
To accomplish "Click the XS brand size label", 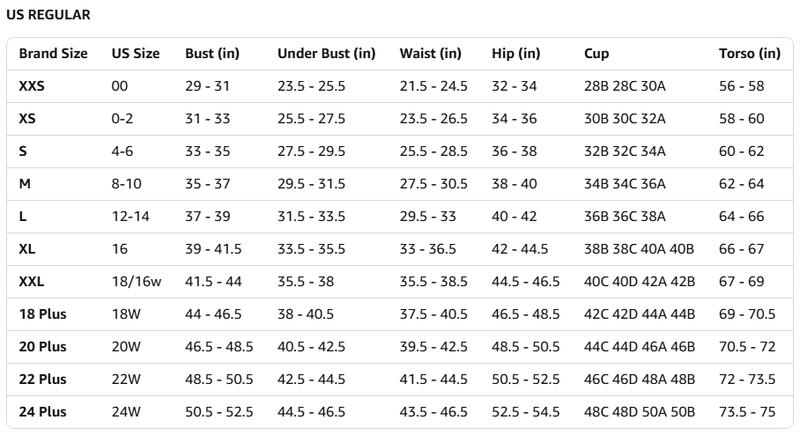I will click(27, 119).
